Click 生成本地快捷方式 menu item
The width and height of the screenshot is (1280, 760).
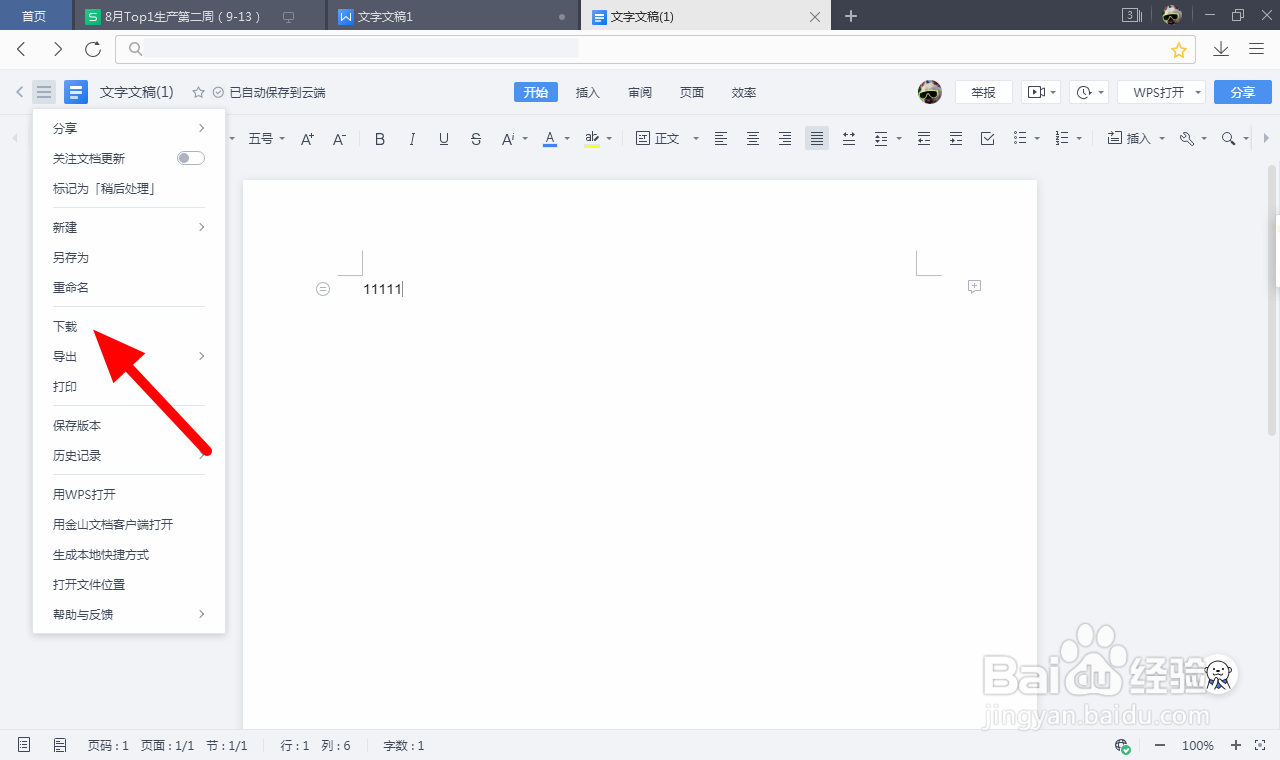101,554
